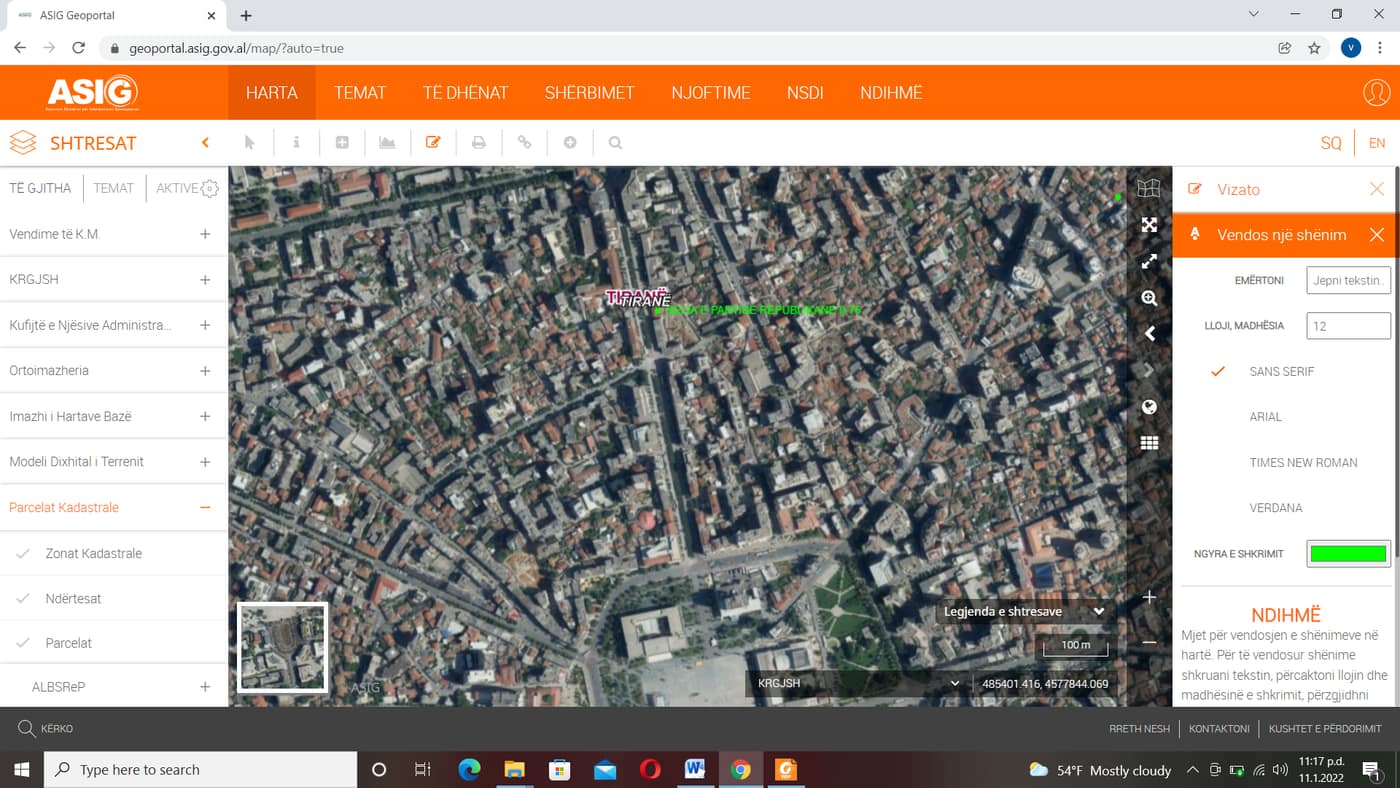The image size is (1400, 788).
Task: Select the pointer tool in the map toolbar
Action: tap(250, 143)
